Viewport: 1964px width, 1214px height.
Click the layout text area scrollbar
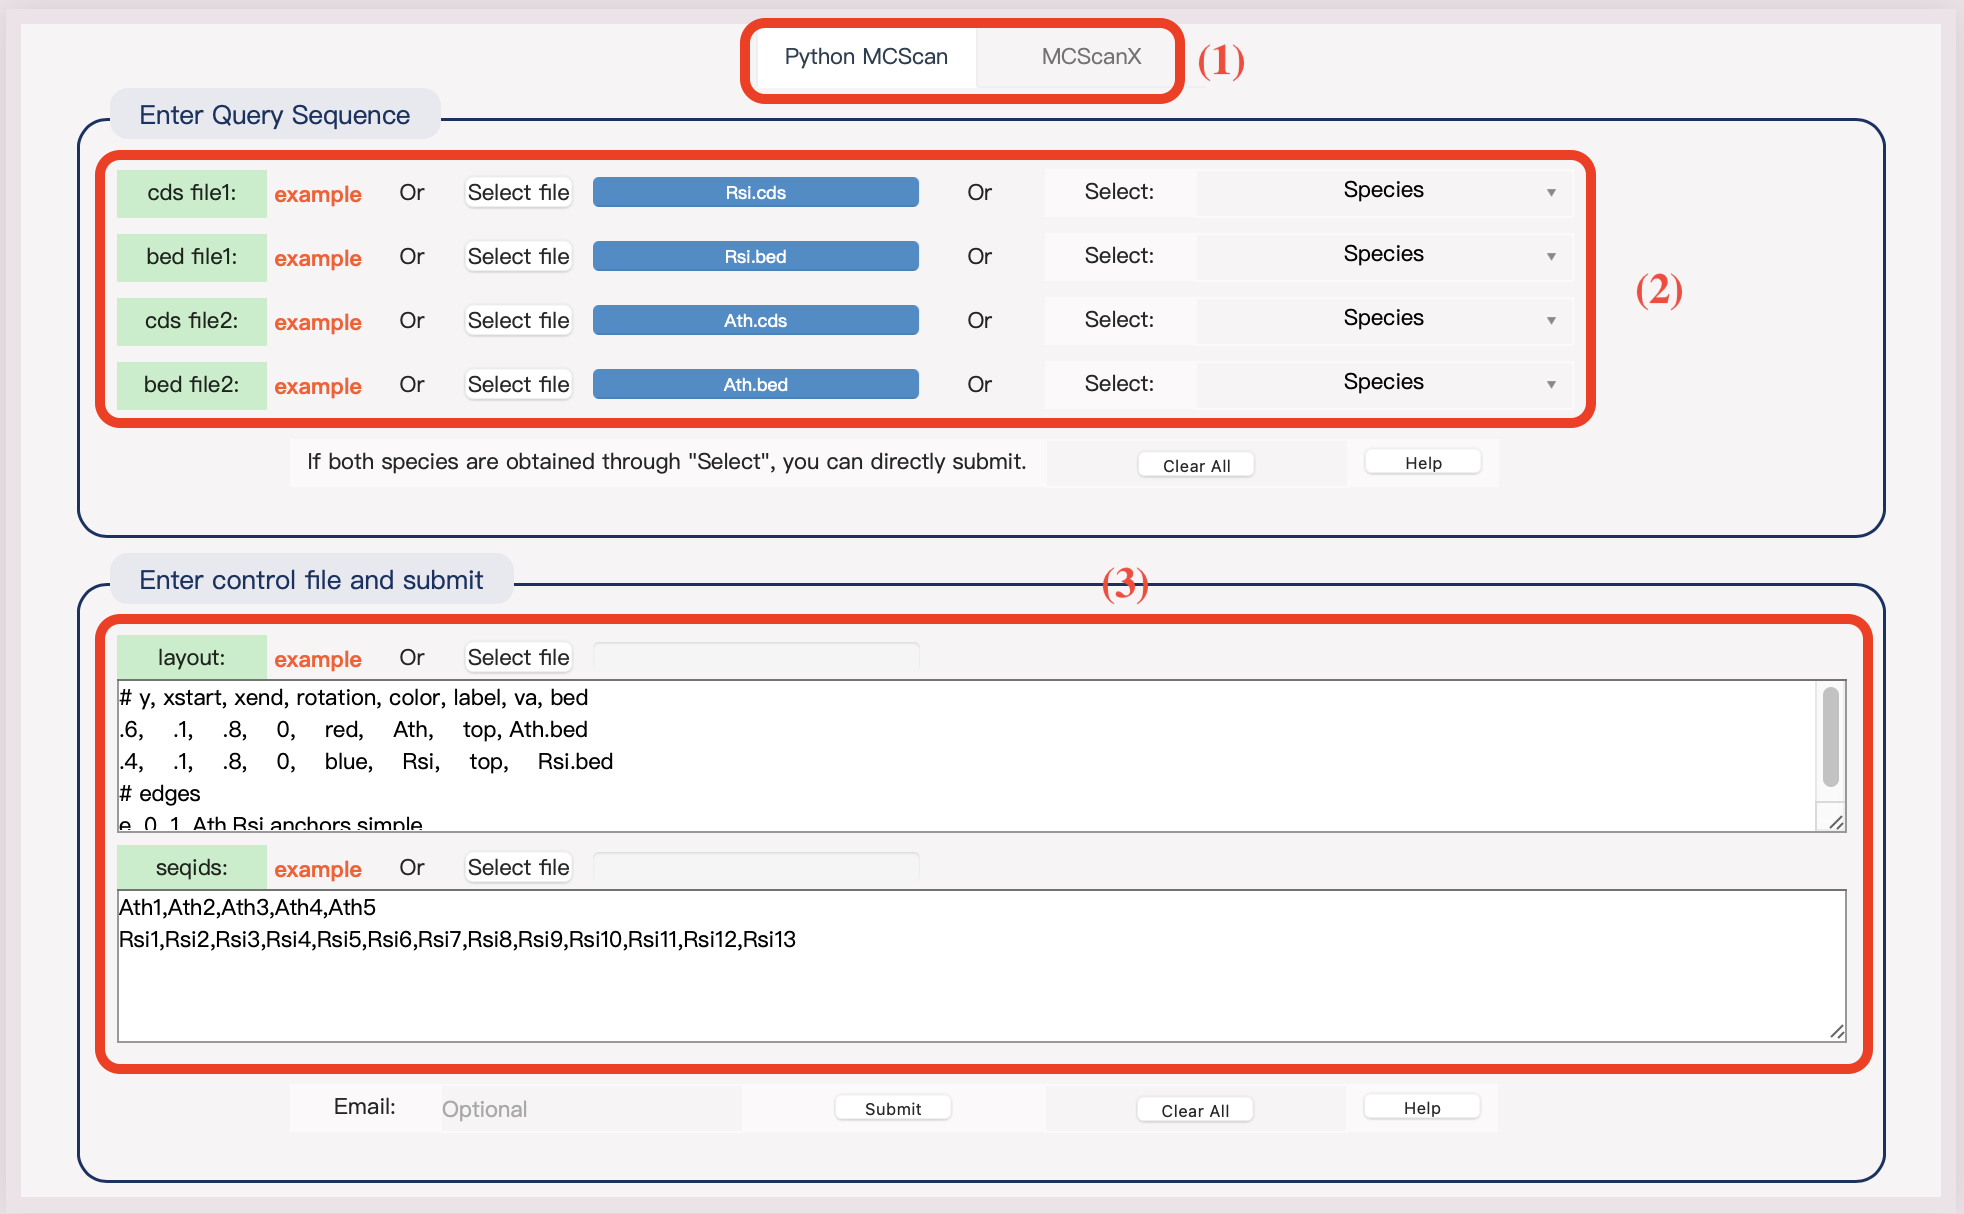[x=1830, y=738]
